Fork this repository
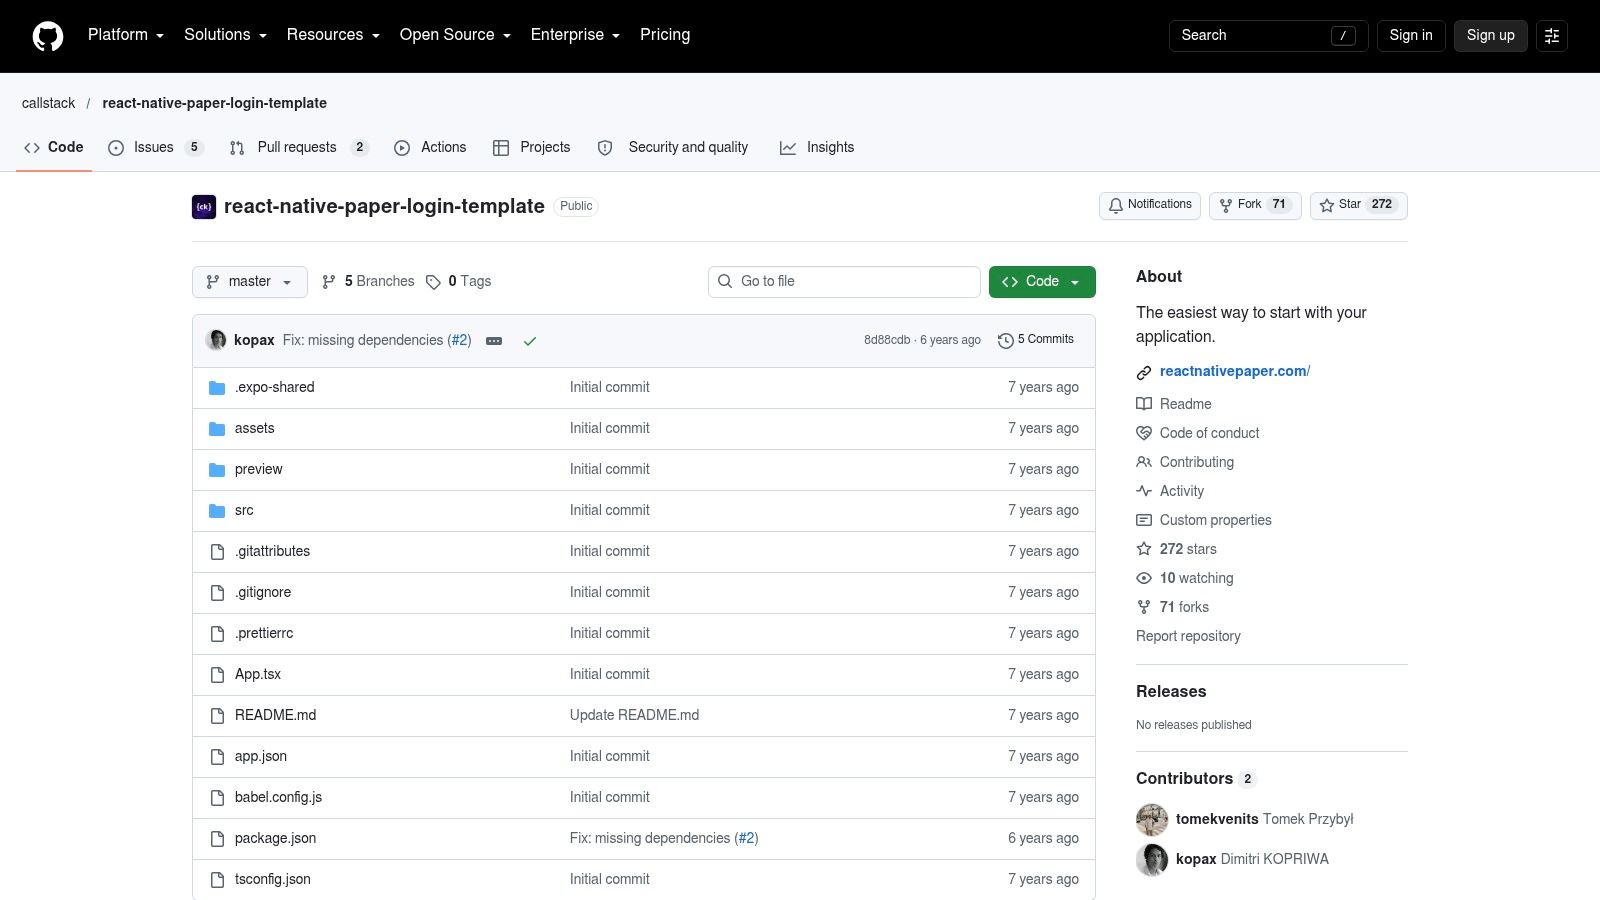The height and width of the screenshot is (900, 1600). [x=1255, y=205]
